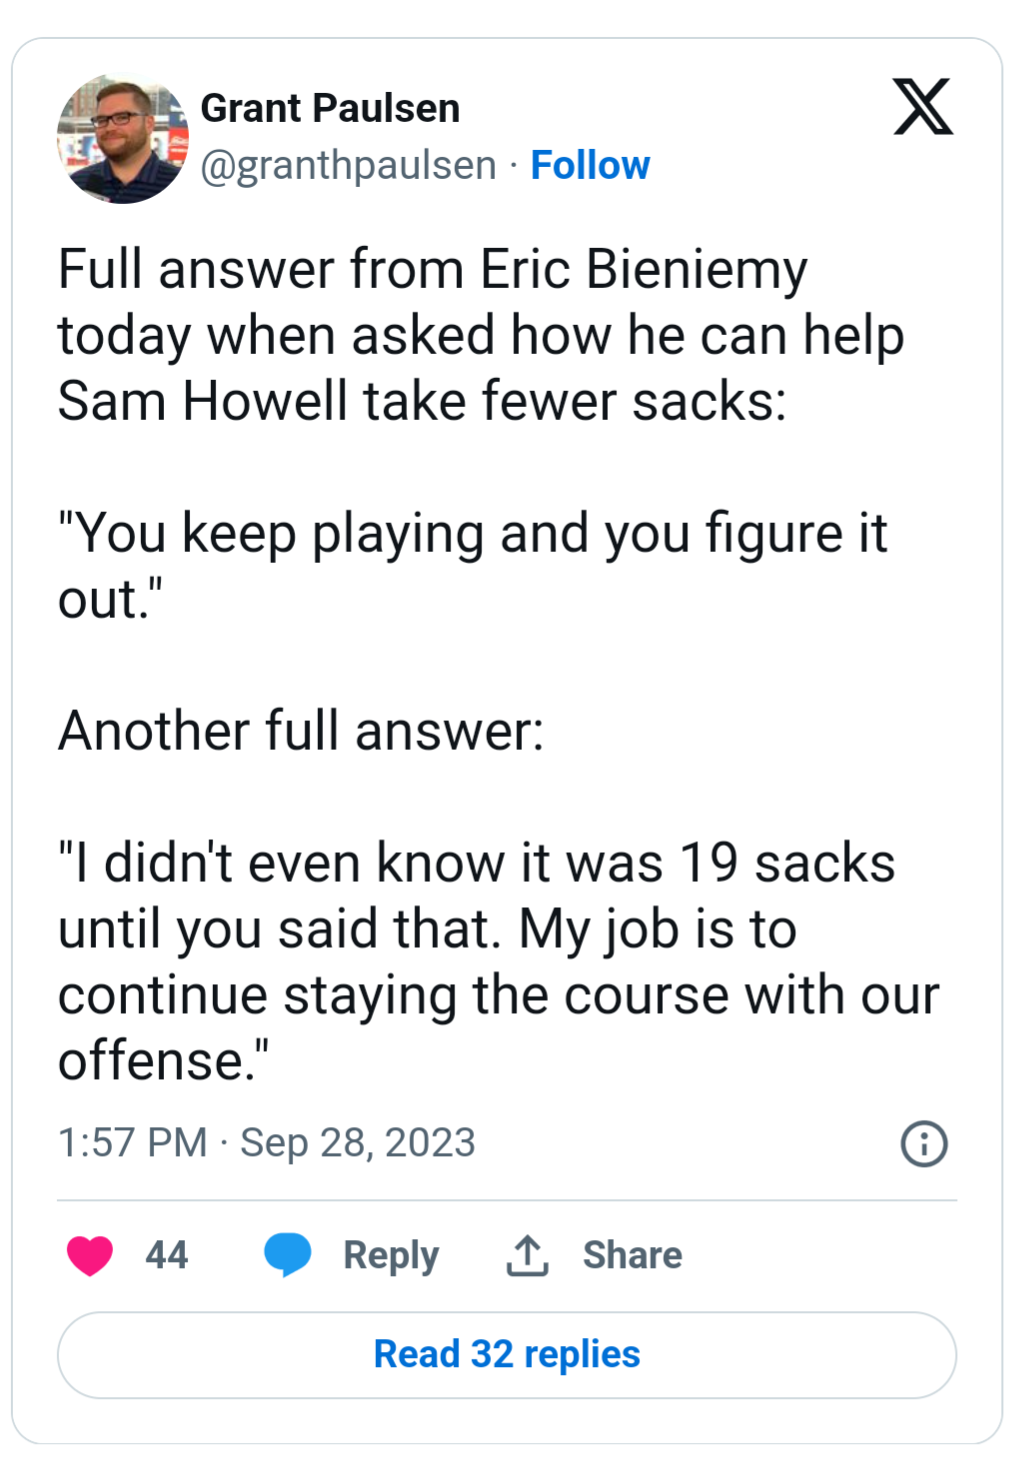
Task: Click the Reply text label
Action: pyautogui.click(x=391, y=1256)
